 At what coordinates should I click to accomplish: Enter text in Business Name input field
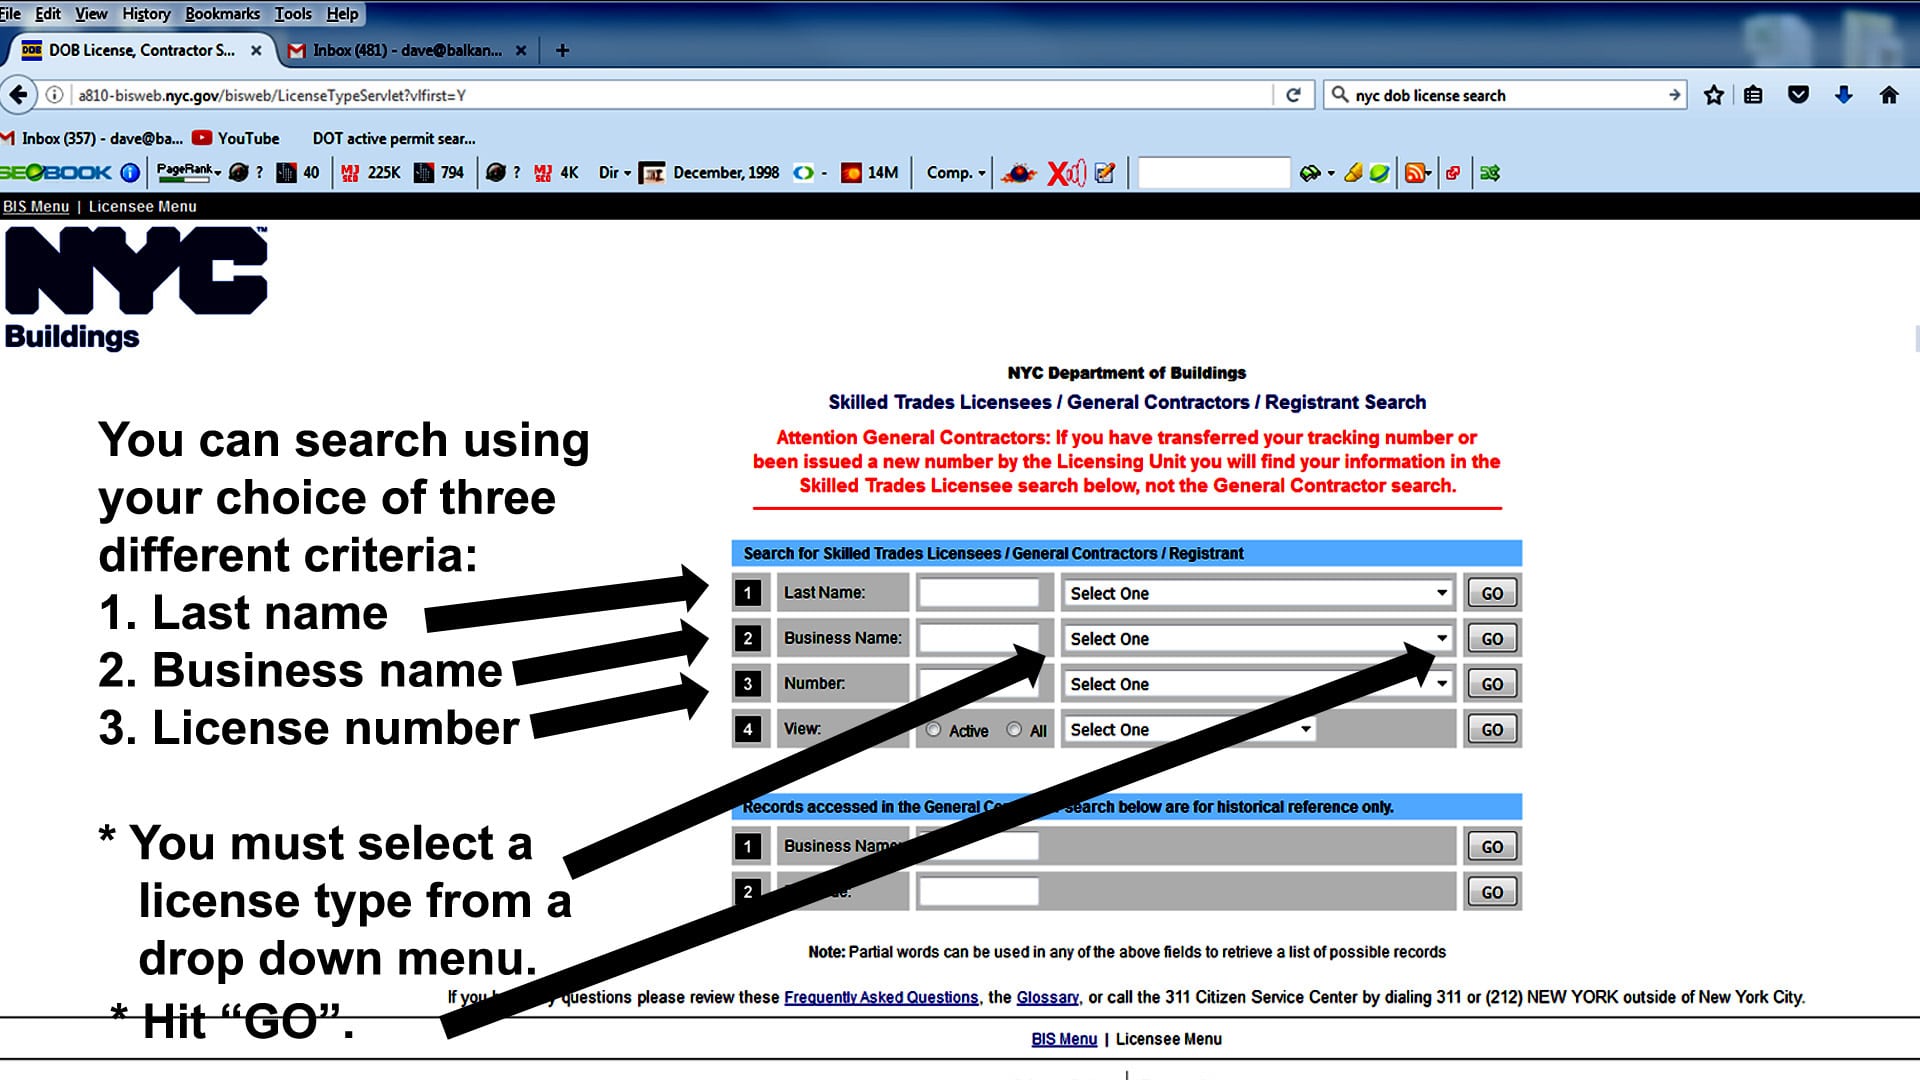[982, 637]
